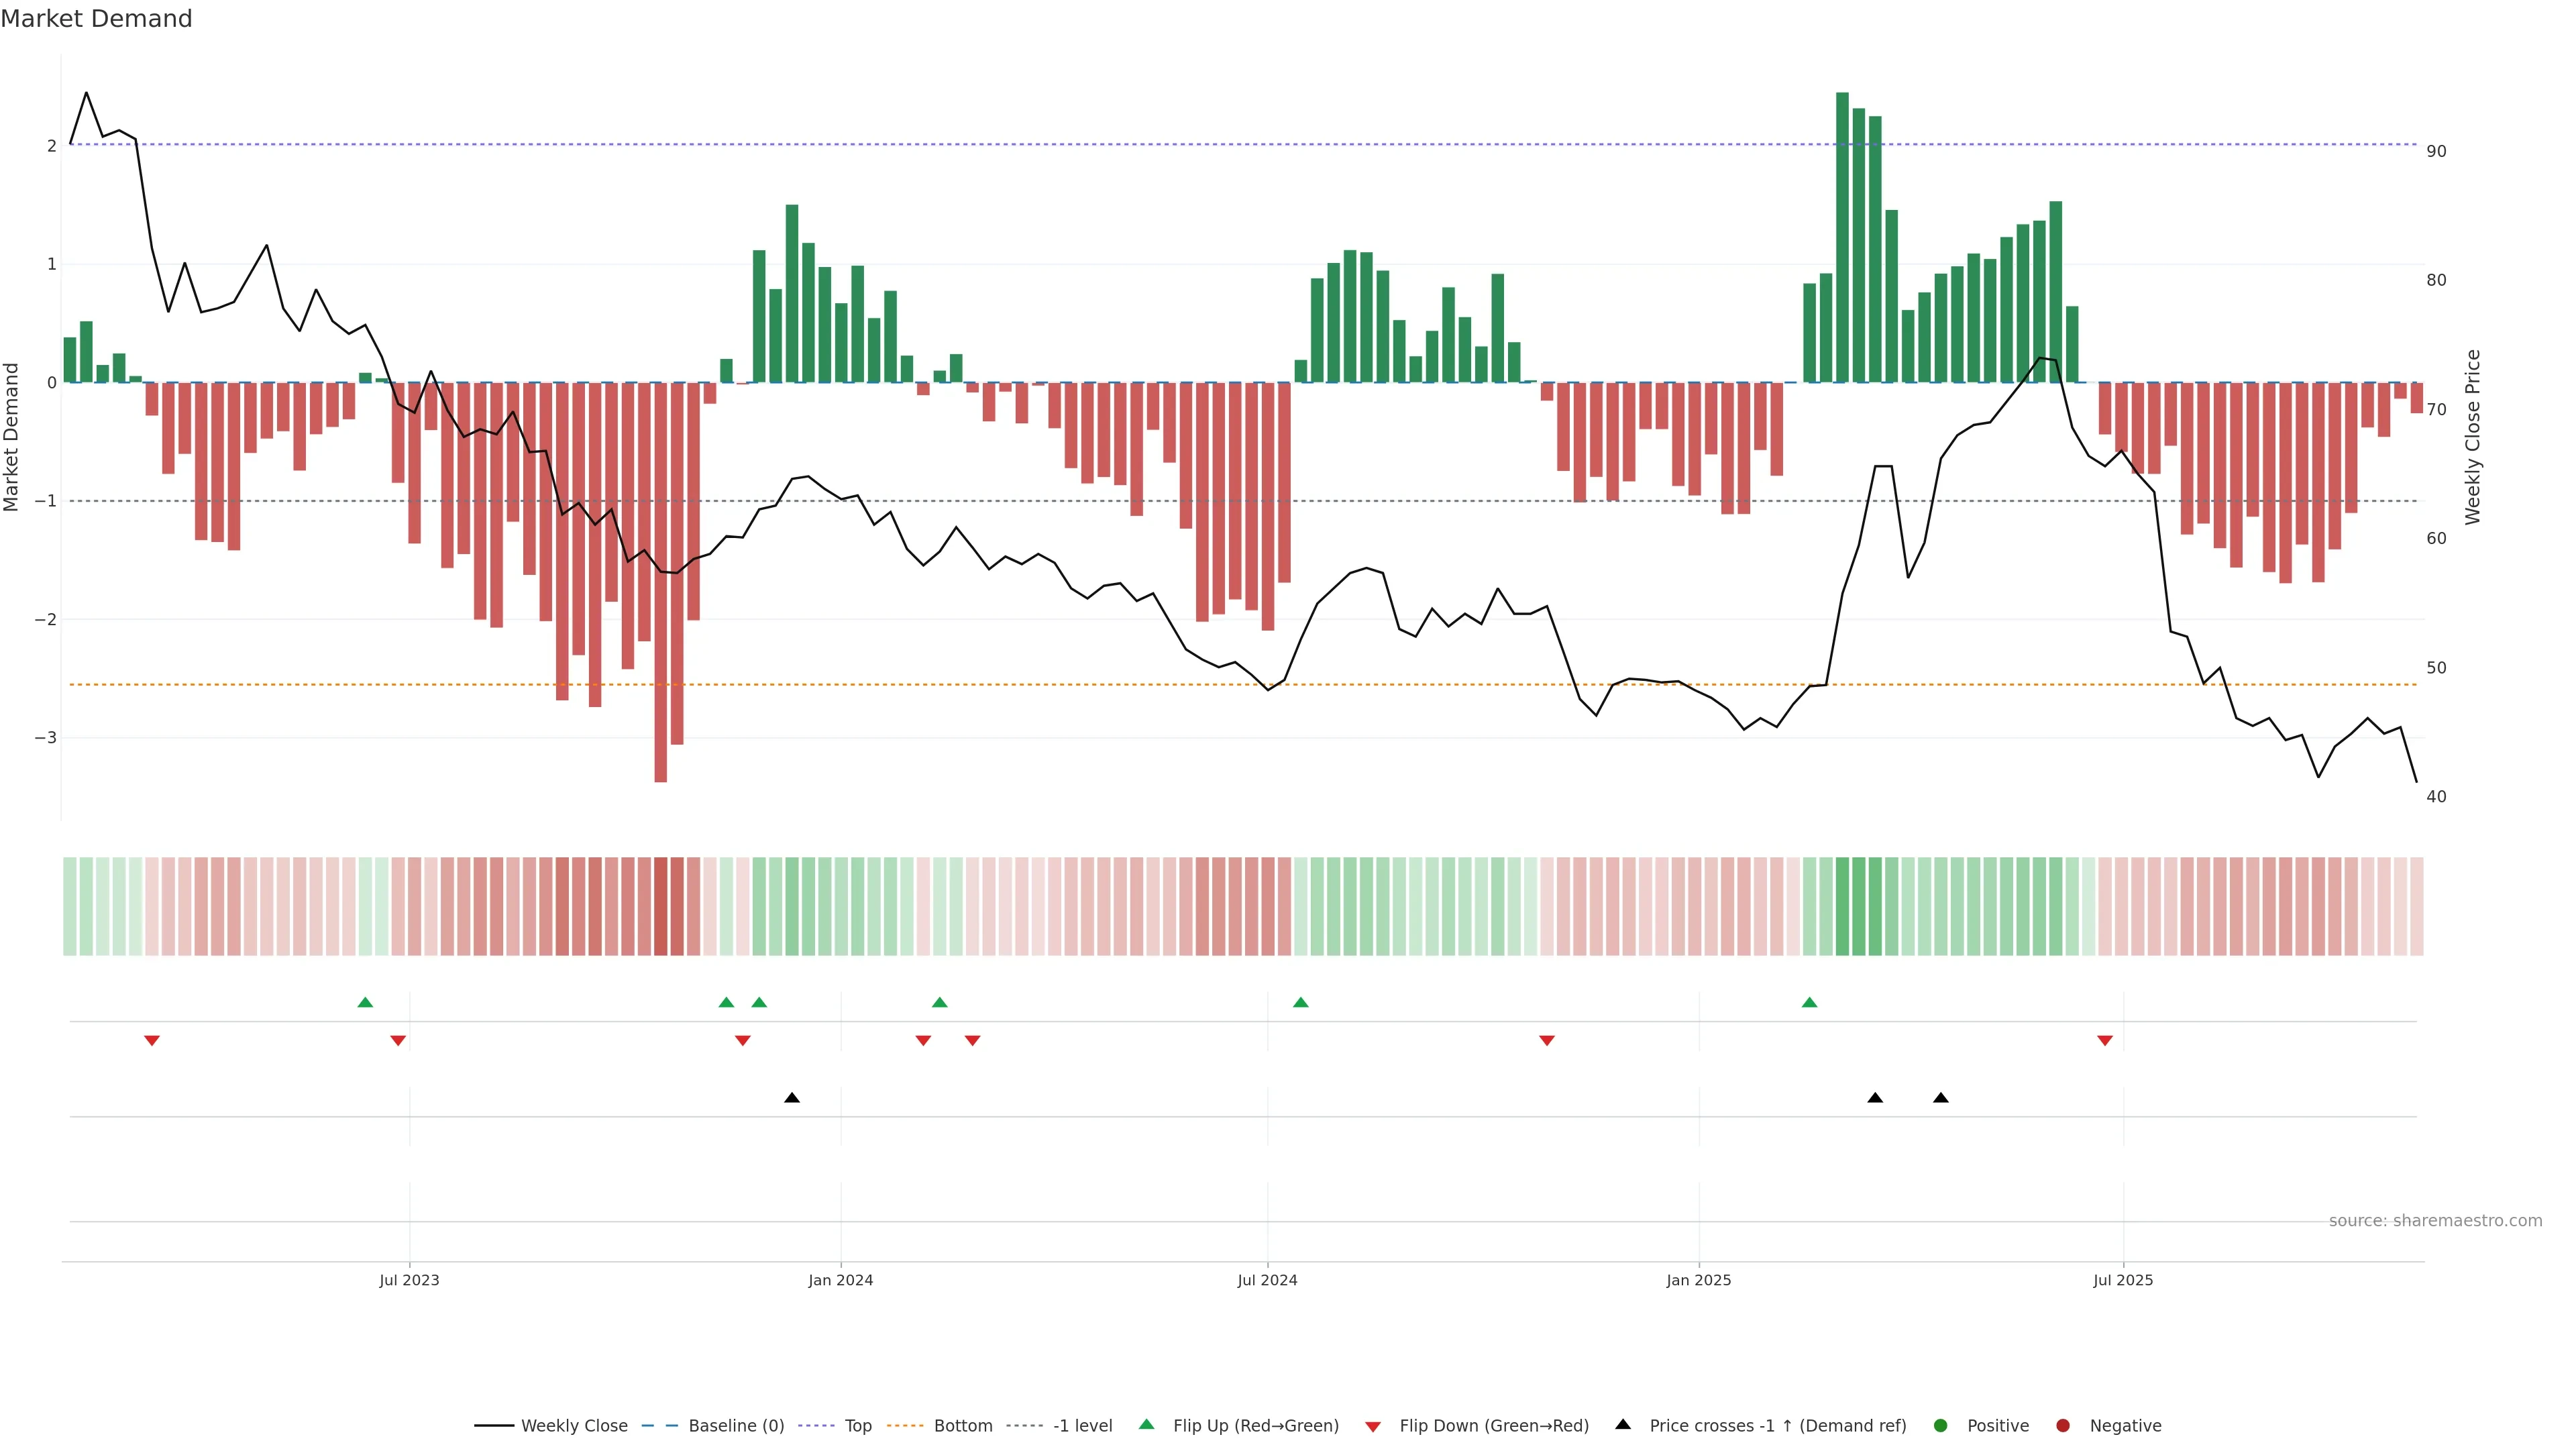Click the Market Demand chart title
This screenshot has height=1449, width=2576.
point(96,19)
